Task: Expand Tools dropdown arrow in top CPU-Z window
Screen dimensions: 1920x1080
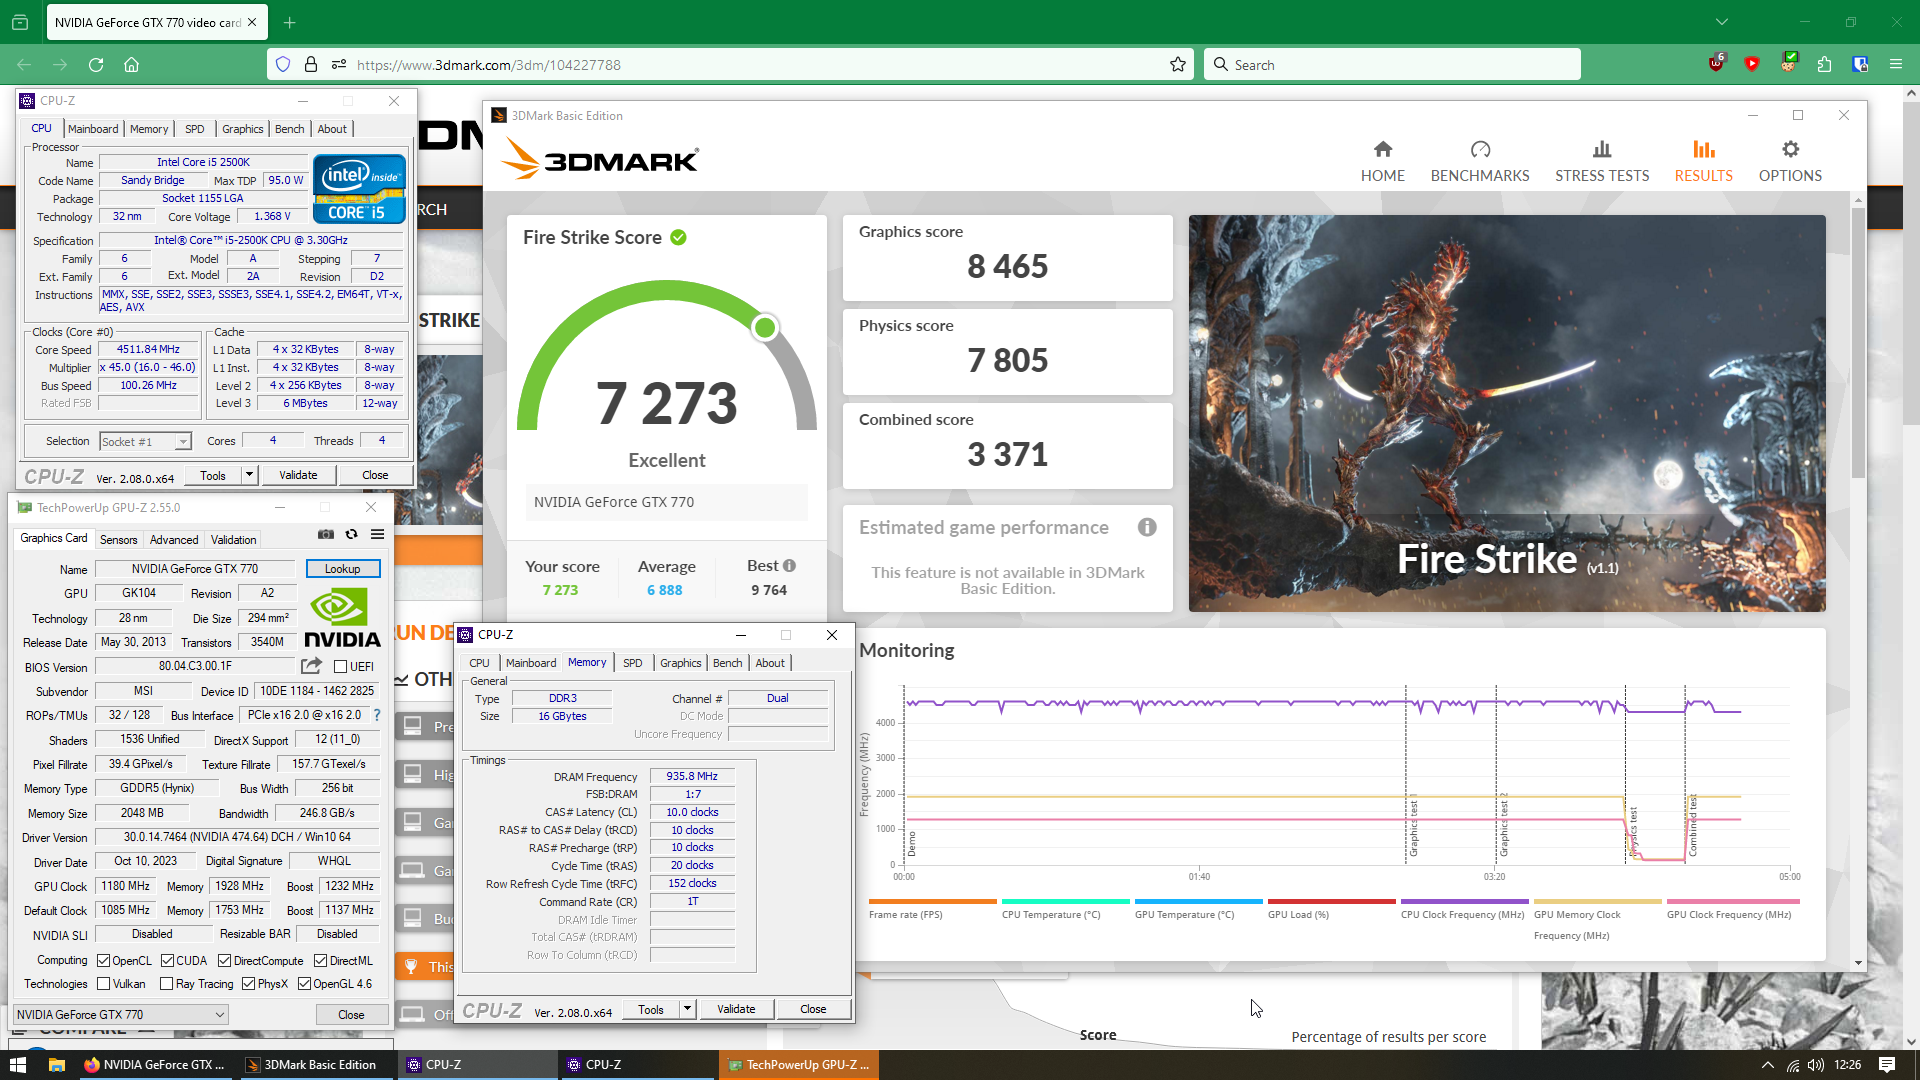Action: 249,475
